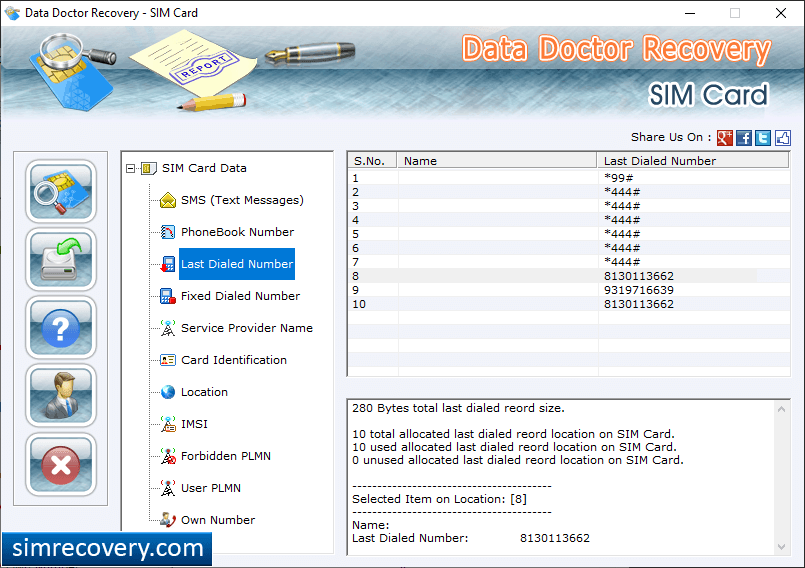Select SIM Card Data root label
805x568 pixels.
pyautogui.click(x=204, y=168)
